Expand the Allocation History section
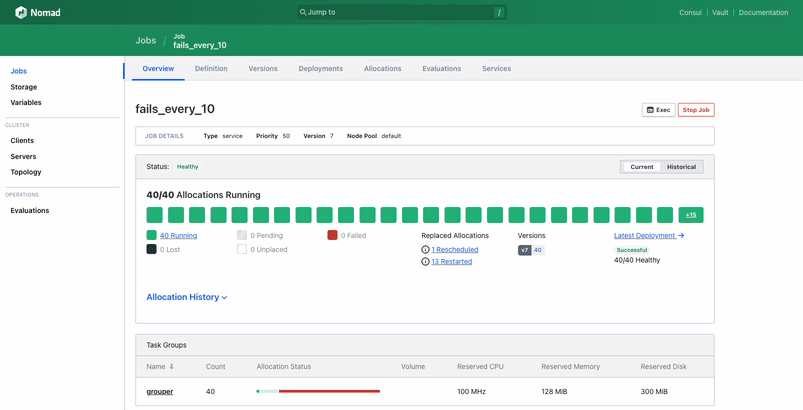The width and height of the screenshot is (803, 410). click(x=187, y=297)
